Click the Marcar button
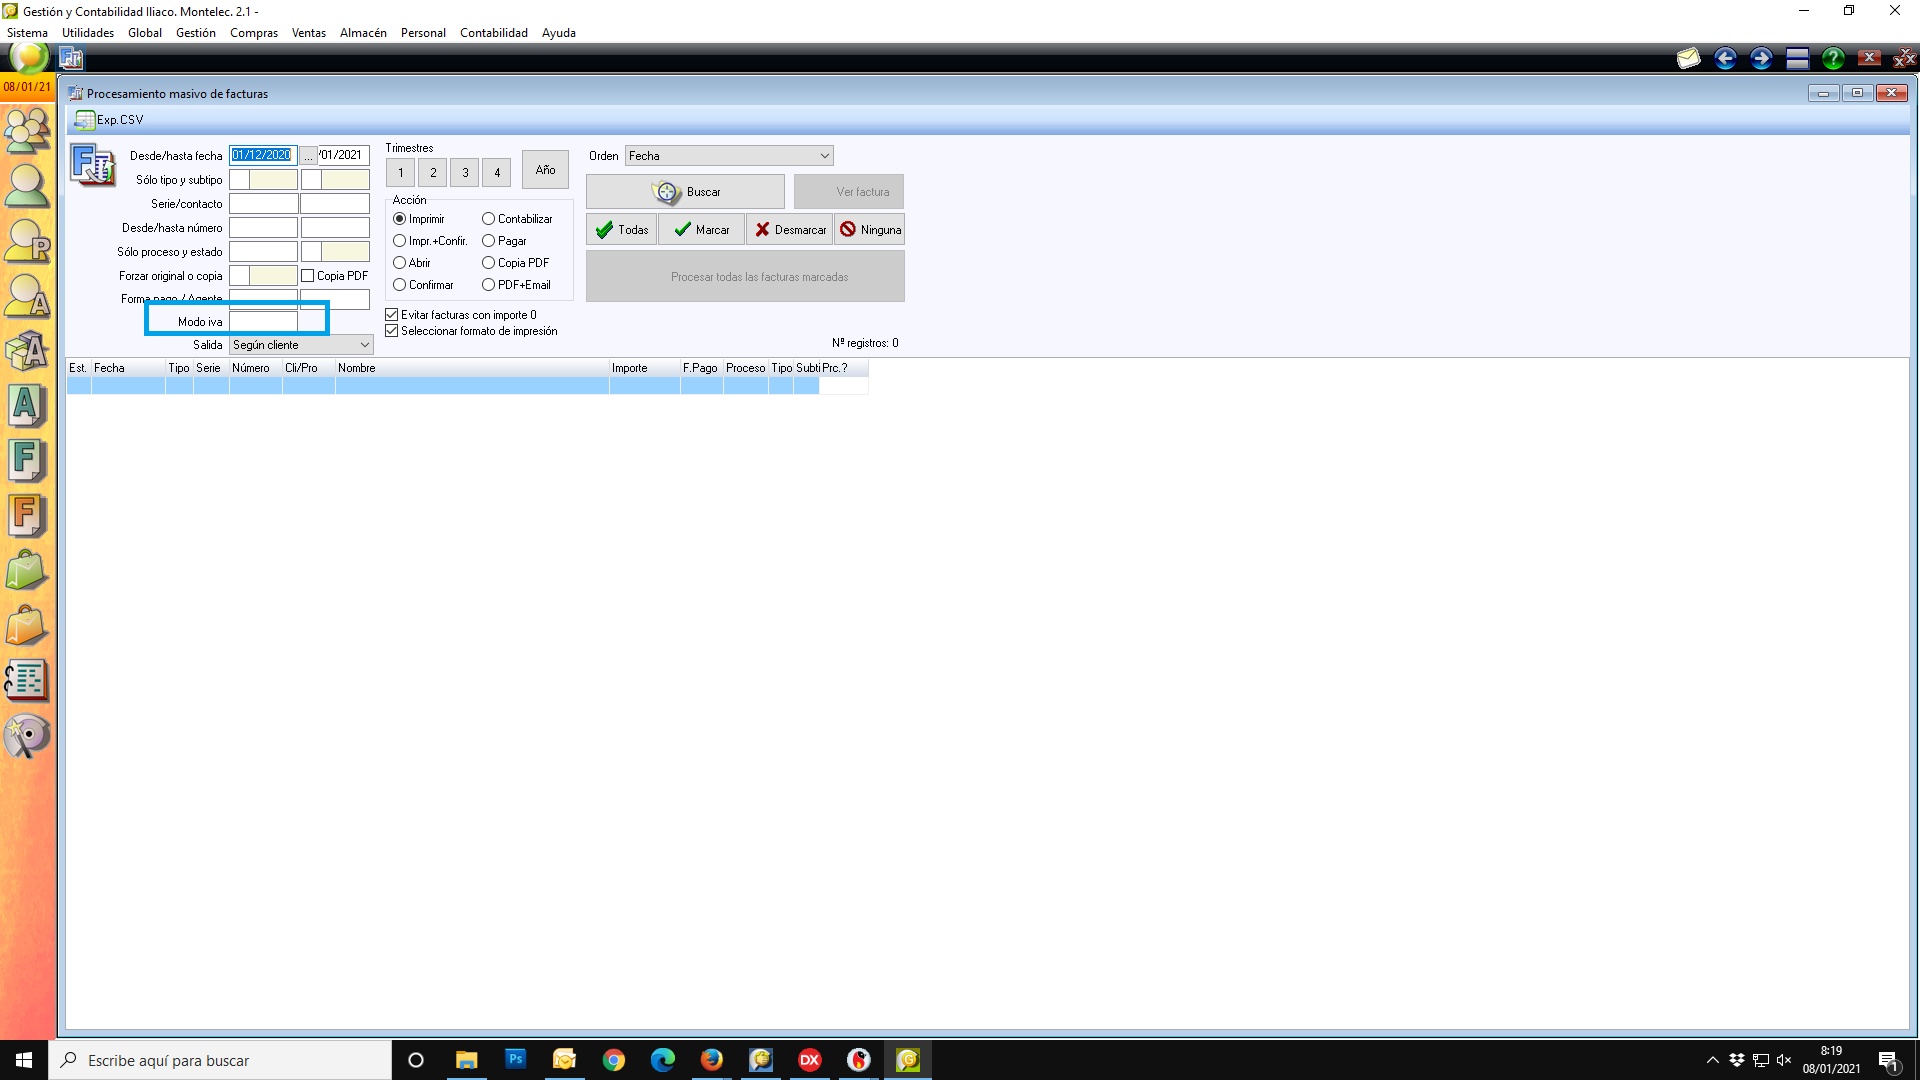Screen dimensions: 1920x1080 [701, 230]
